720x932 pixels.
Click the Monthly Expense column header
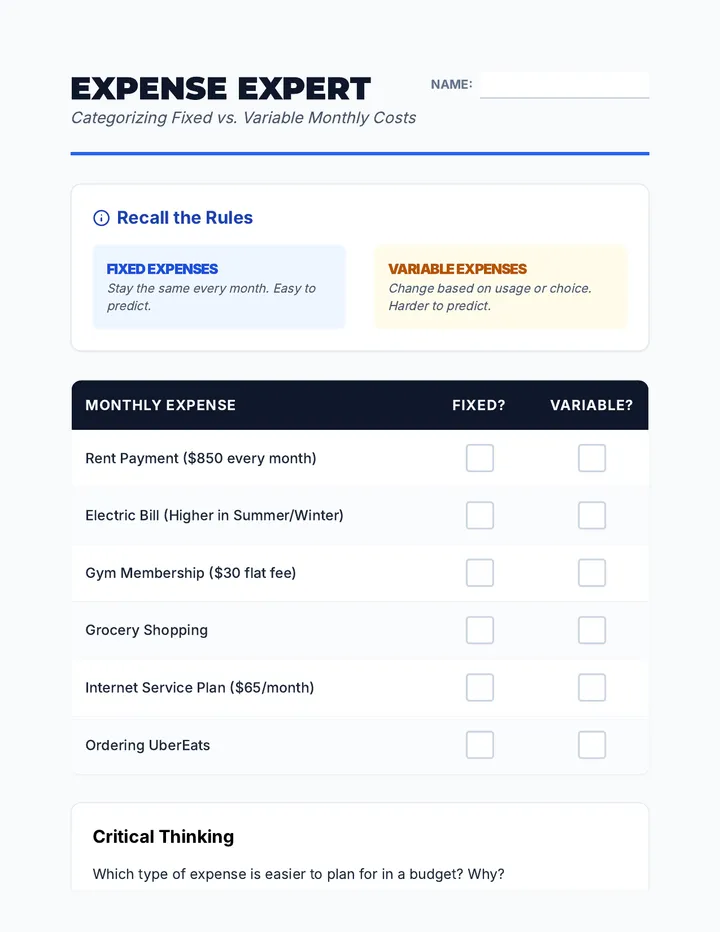pyautogui.click(x=161, y=405)
